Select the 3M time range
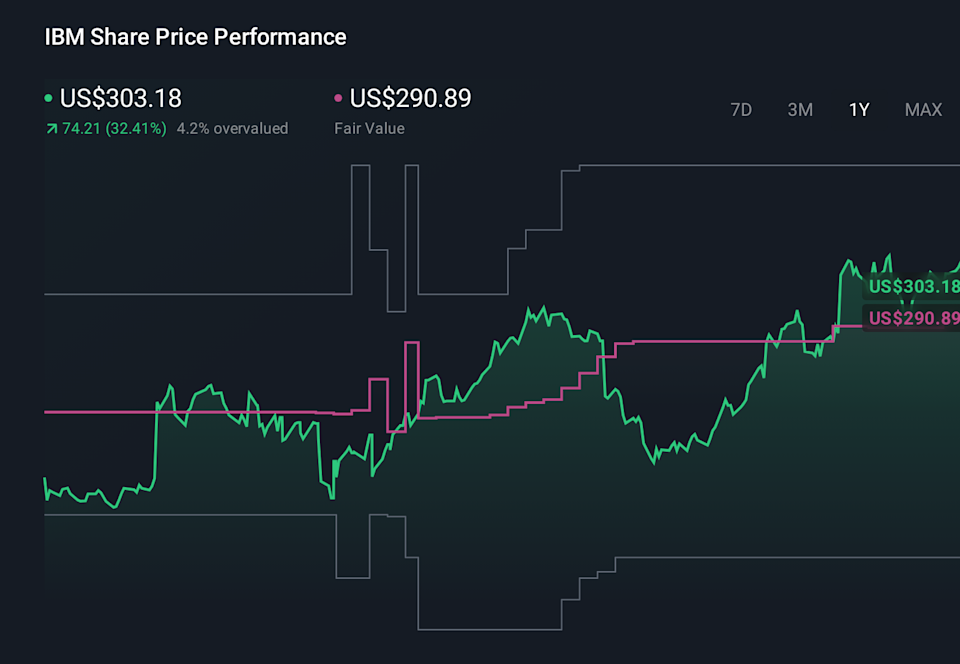960x664 pixels. (800, 110)
